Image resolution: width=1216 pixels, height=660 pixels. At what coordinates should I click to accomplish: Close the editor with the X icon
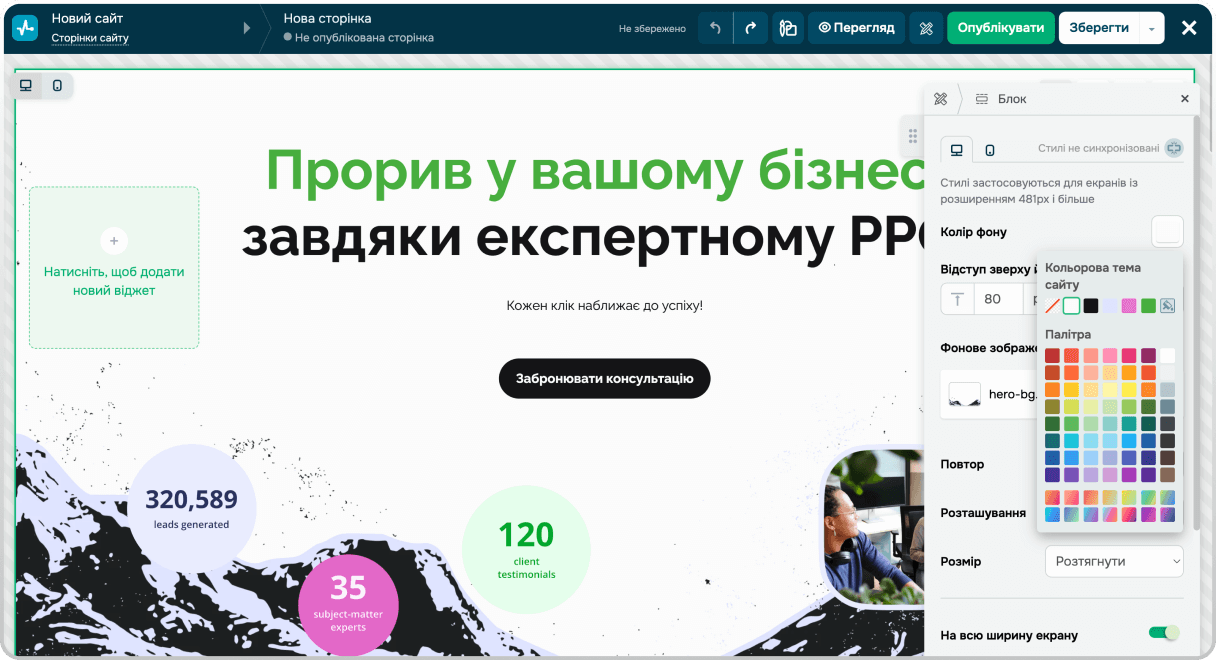click(1189, 28)
